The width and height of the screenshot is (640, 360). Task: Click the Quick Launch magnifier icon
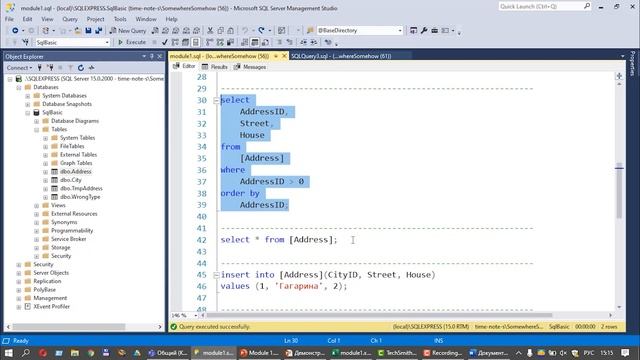[x=587, y=6]
